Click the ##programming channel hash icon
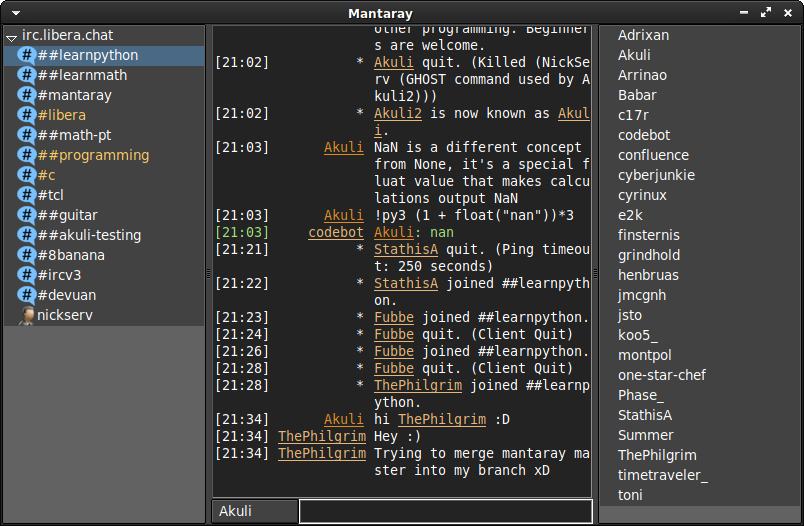The image size is (804, 526). (x=27, y=155)
